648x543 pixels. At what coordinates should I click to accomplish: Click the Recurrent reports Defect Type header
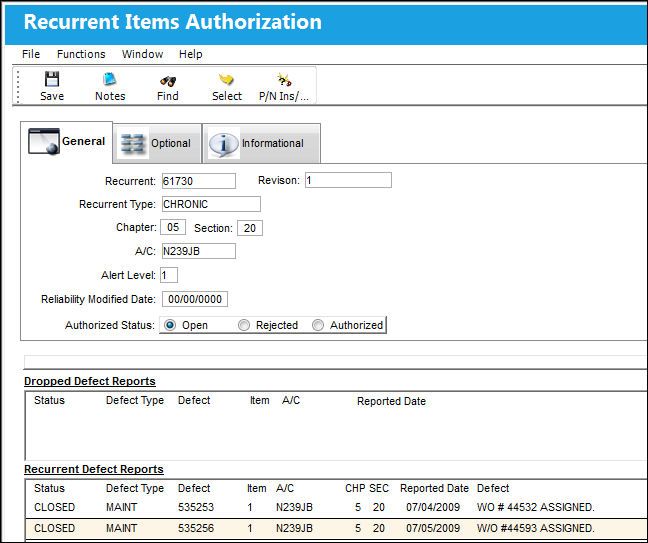click(135, 488)
